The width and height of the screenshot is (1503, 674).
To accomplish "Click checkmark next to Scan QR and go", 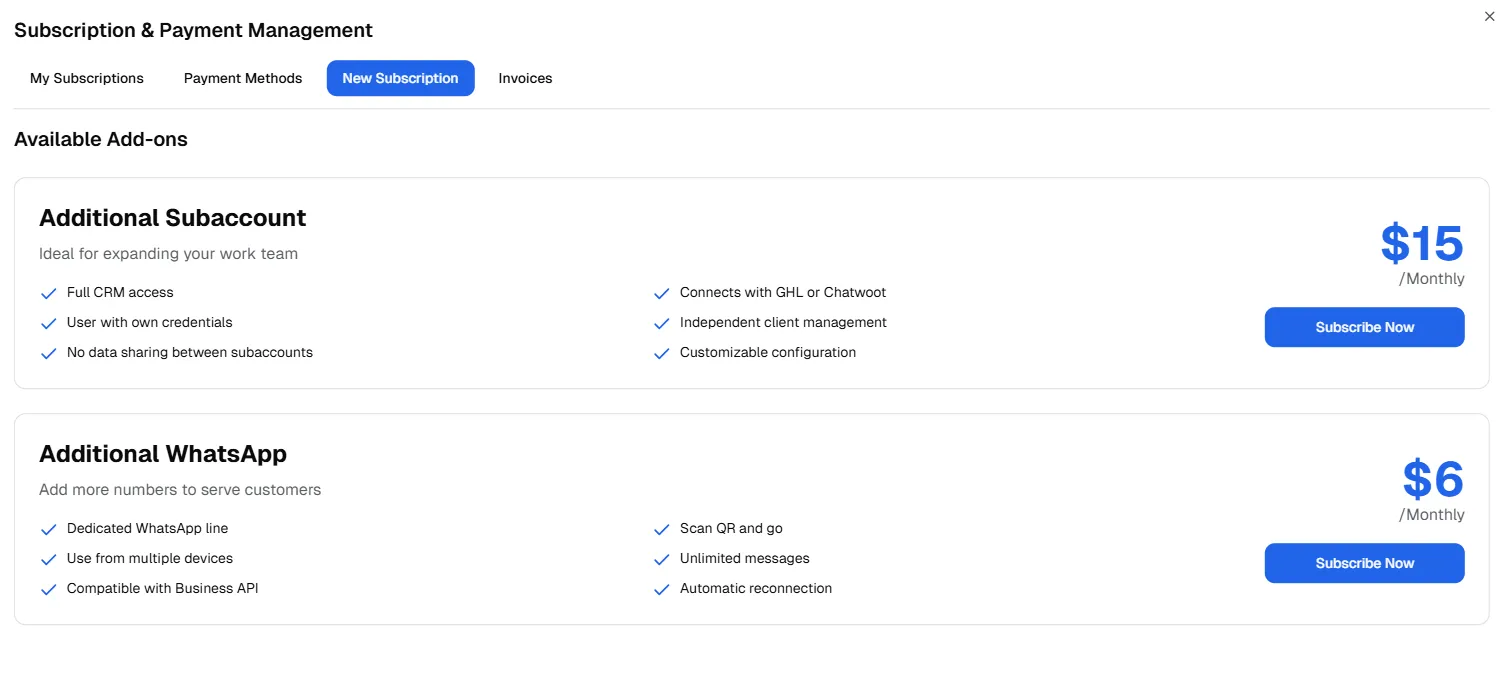I will click(x=661, y=529).
